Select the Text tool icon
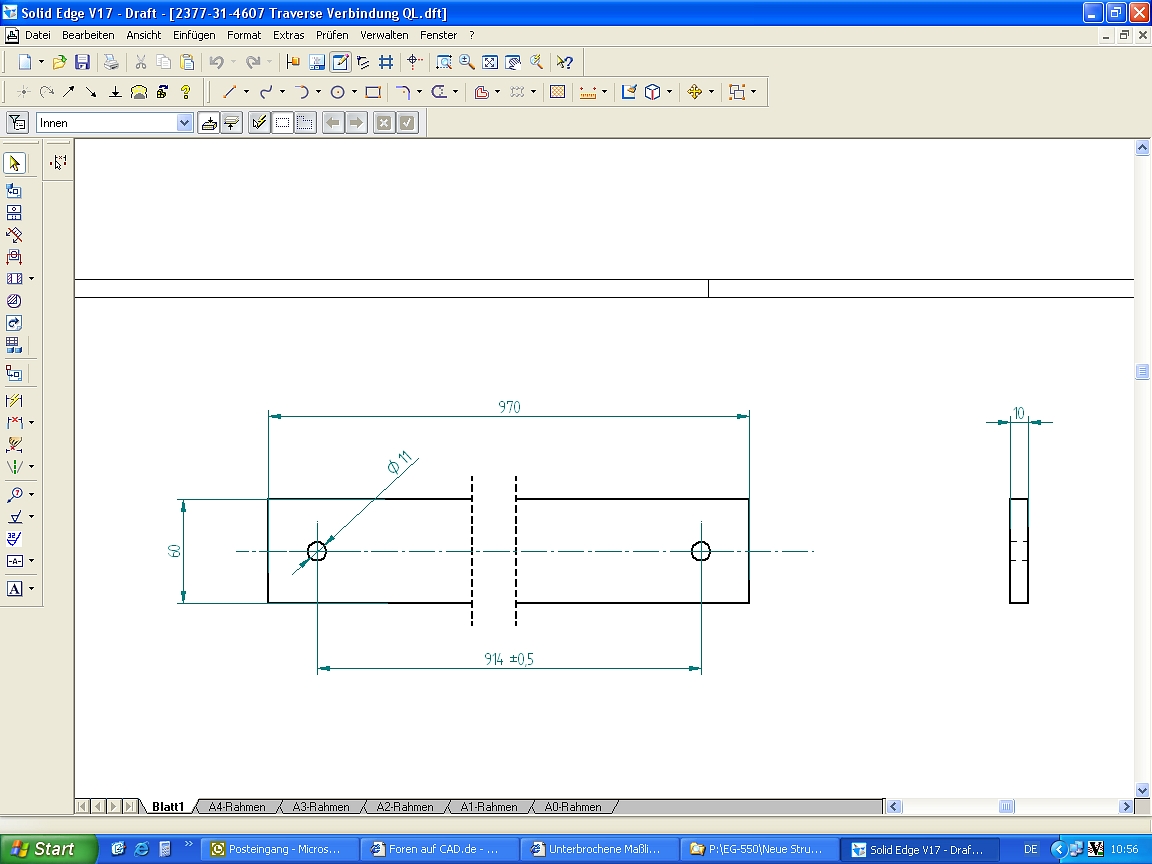The height and width of the screenshot is (864, 1152). (14, 589)
